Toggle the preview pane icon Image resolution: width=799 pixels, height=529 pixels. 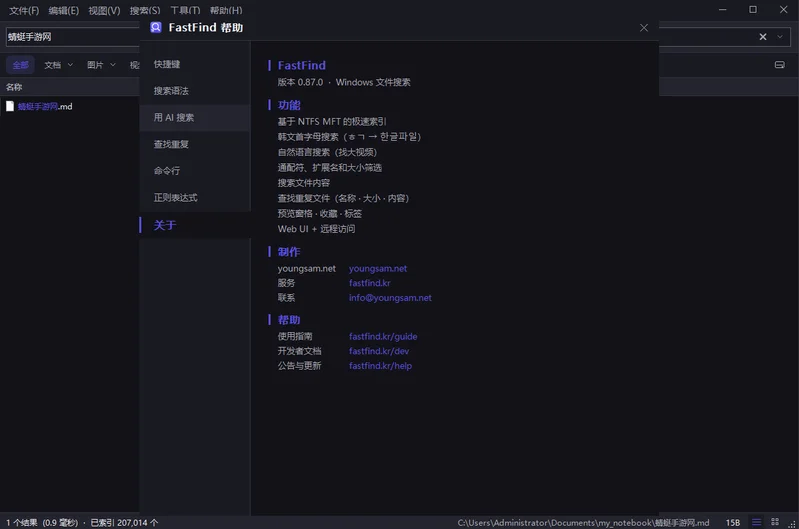coord(779,65)
